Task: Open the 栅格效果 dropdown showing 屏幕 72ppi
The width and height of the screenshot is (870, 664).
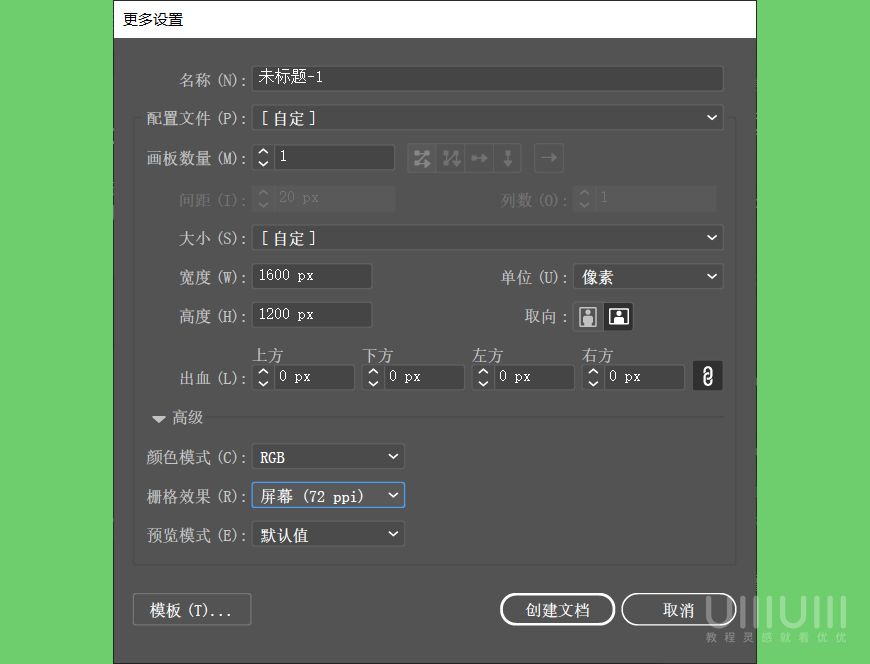Action: (x=328, y=495)
